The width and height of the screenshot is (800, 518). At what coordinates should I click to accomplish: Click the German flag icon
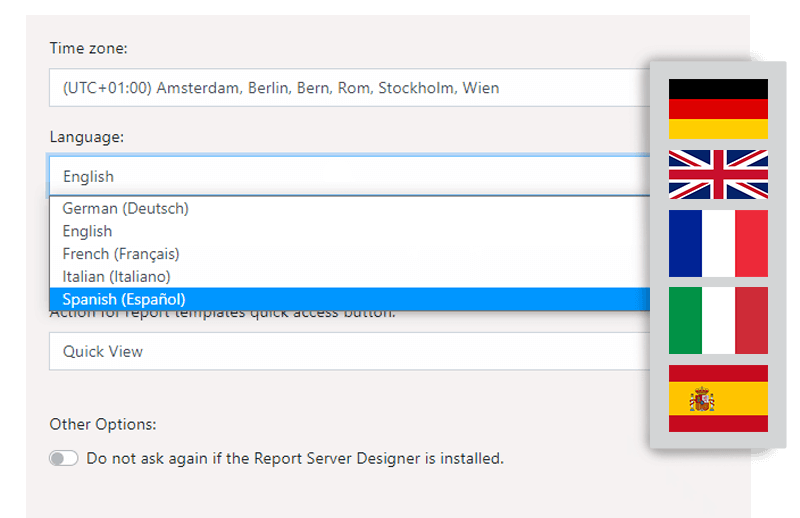pyautogui.click(x=718, y=109)
